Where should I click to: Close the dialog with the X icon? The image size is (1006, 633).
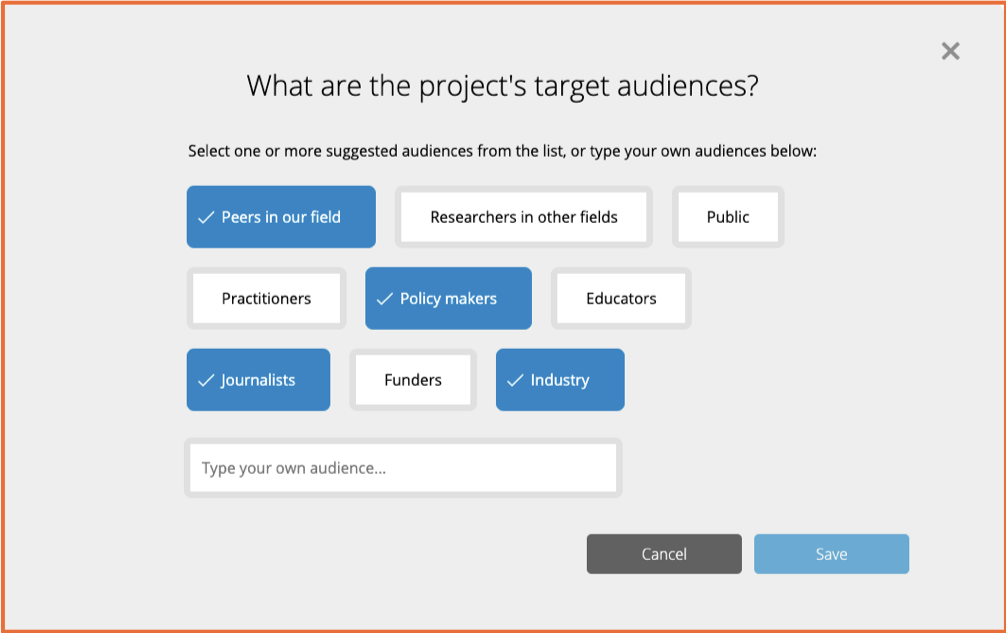point(950,51)
